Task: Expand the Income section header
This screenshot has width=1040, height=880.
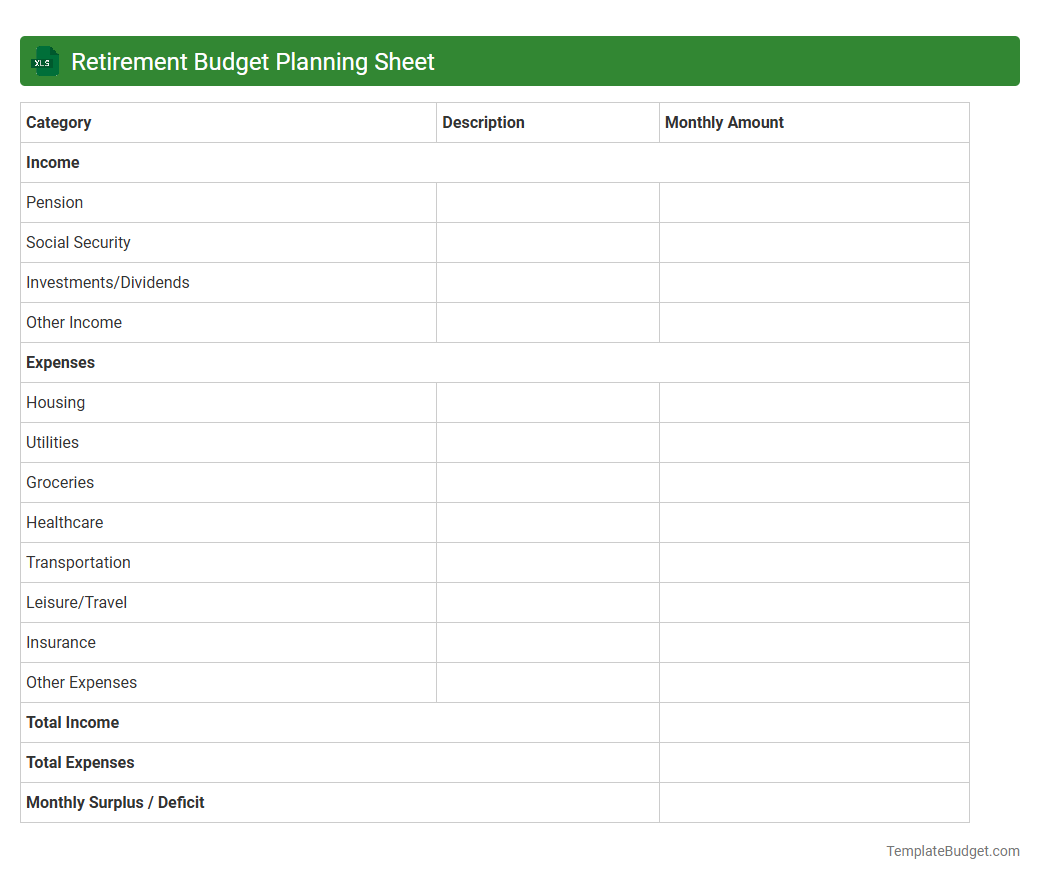Action: coord(52,162)
